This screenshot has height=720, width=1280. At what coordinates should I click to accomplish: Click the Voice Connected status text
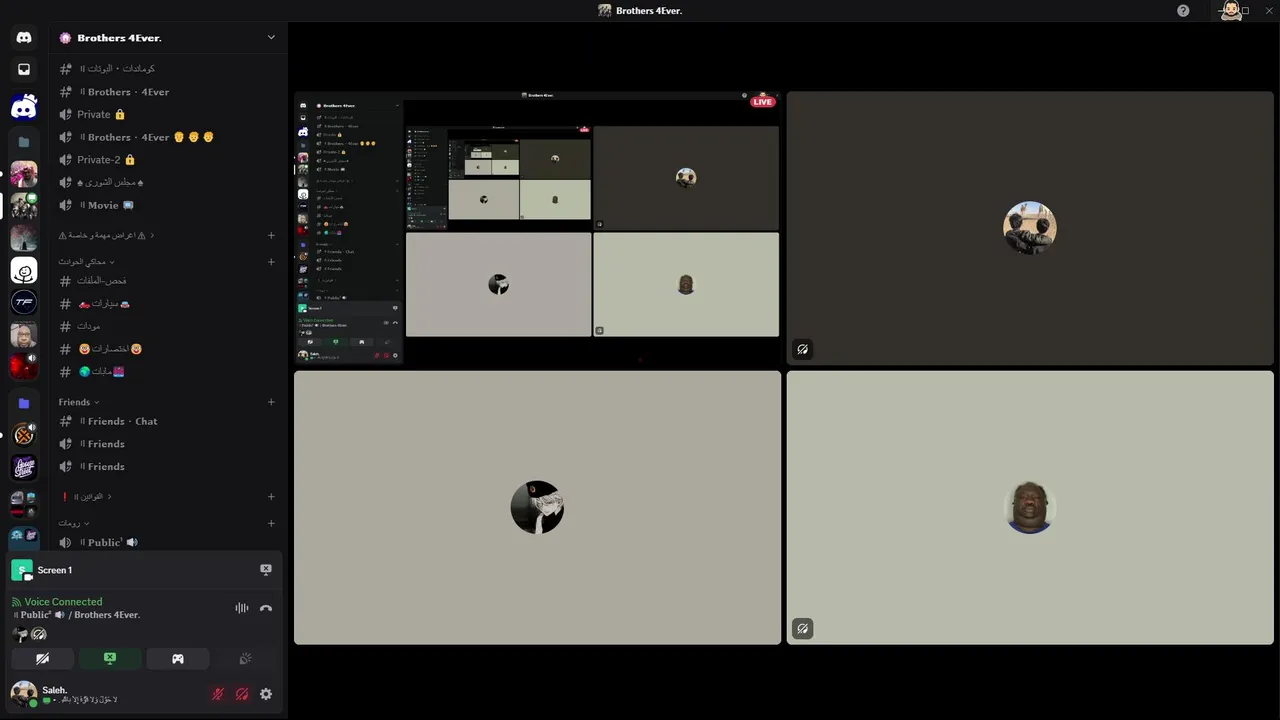pyautogui.click(x=63, y=602)
